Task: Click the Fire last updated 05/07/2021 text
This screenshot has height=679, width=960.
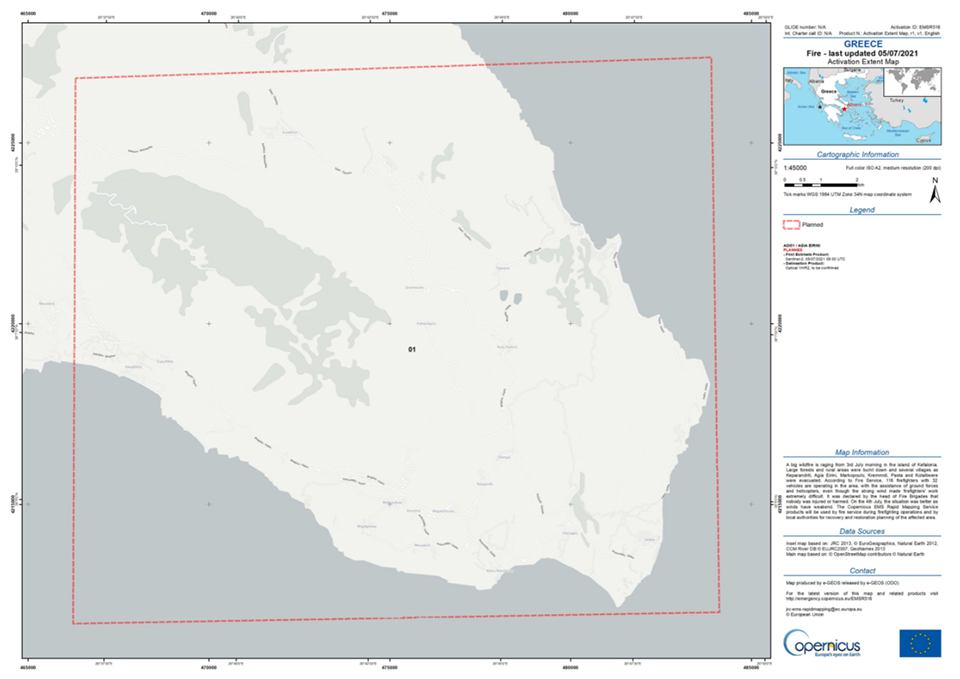Action: tap(861, 54)
